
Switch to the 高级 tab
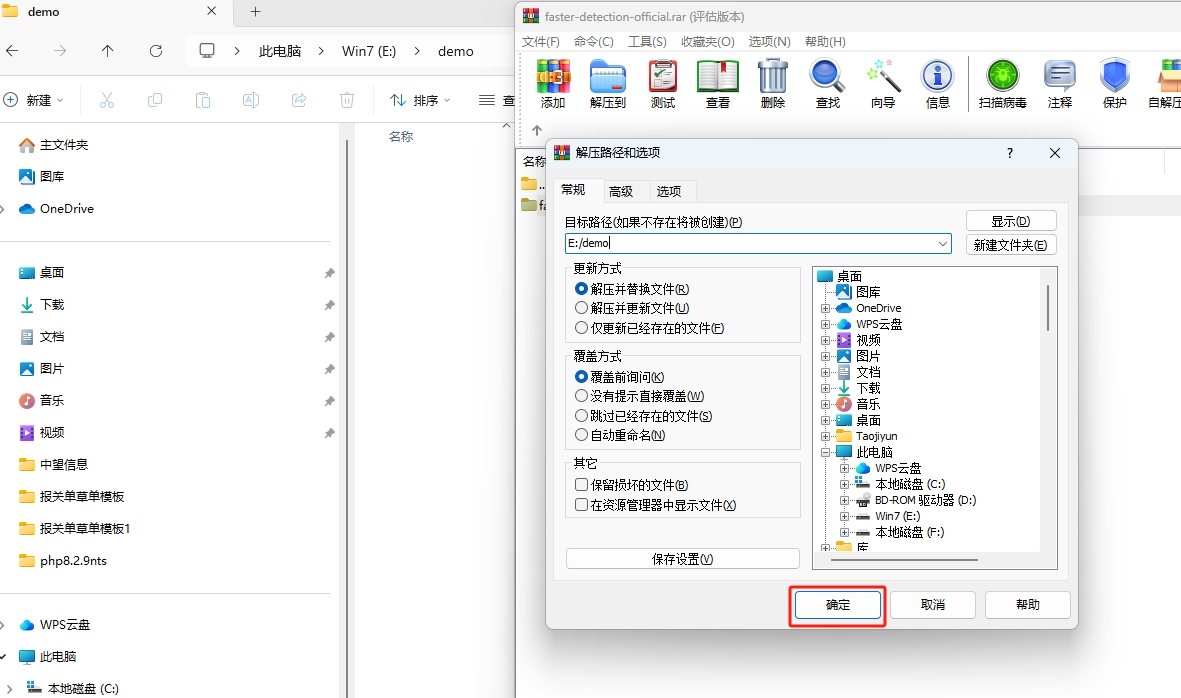click(x=621, y=191)
